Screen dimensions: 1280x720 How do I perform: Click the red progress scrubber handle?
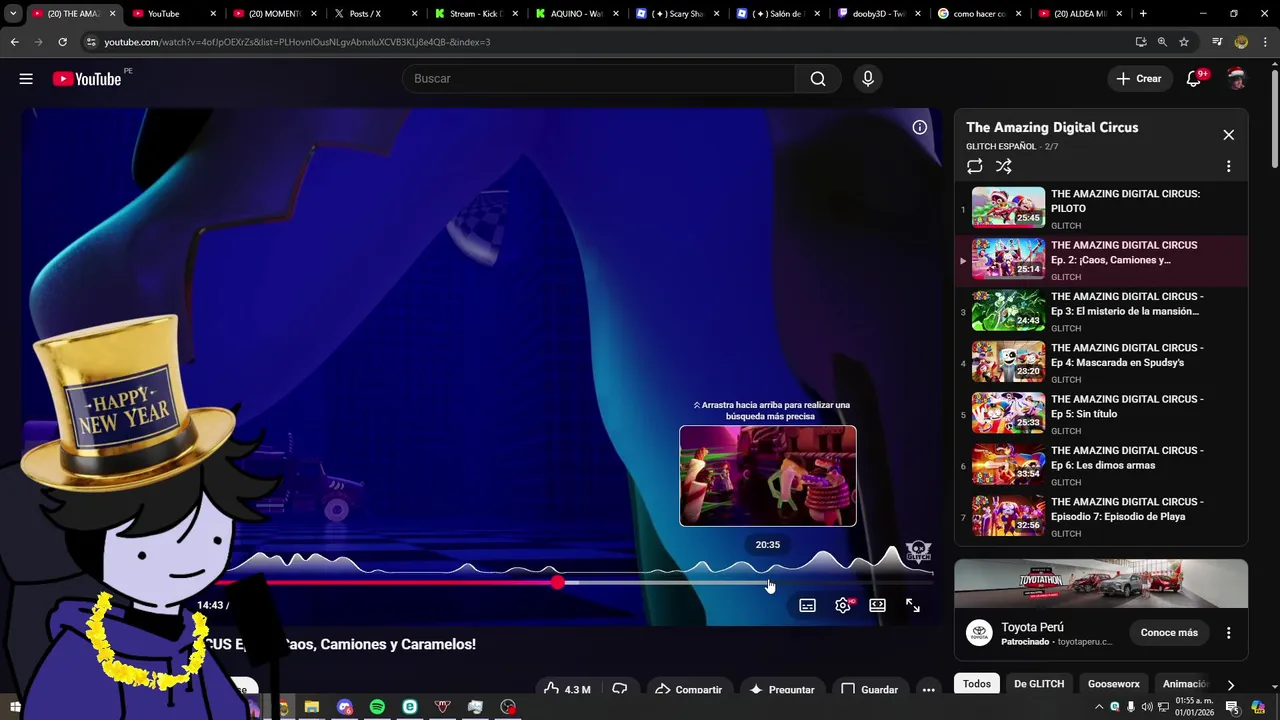(x=557, y=582)
